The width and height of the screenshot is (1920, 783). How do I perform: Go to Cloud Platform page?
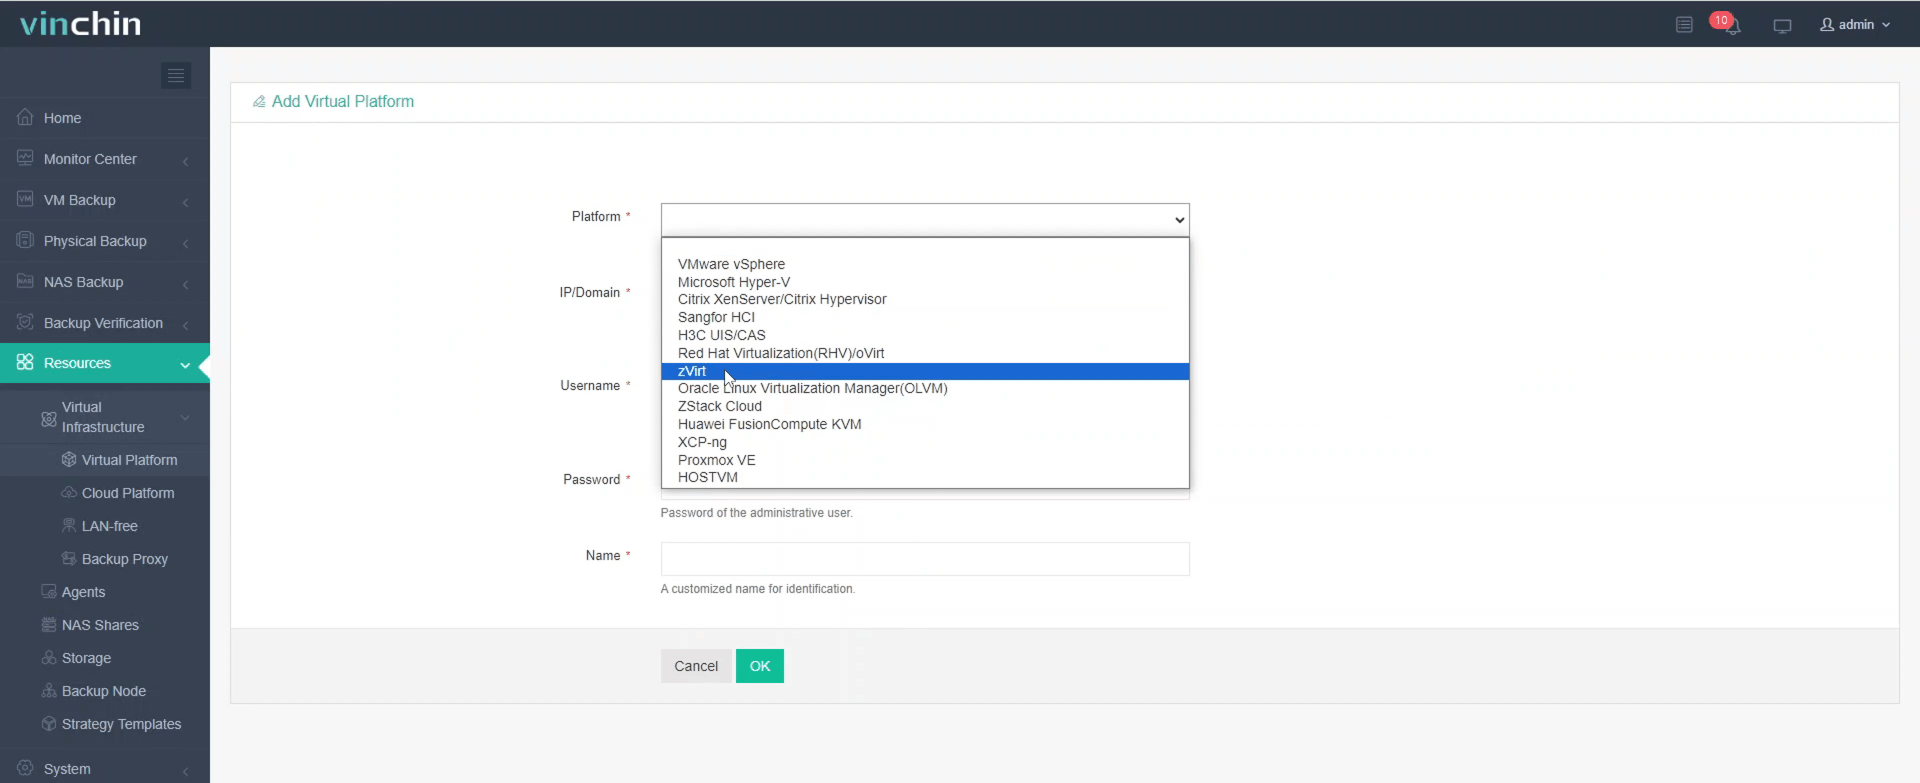coord(128,493)
